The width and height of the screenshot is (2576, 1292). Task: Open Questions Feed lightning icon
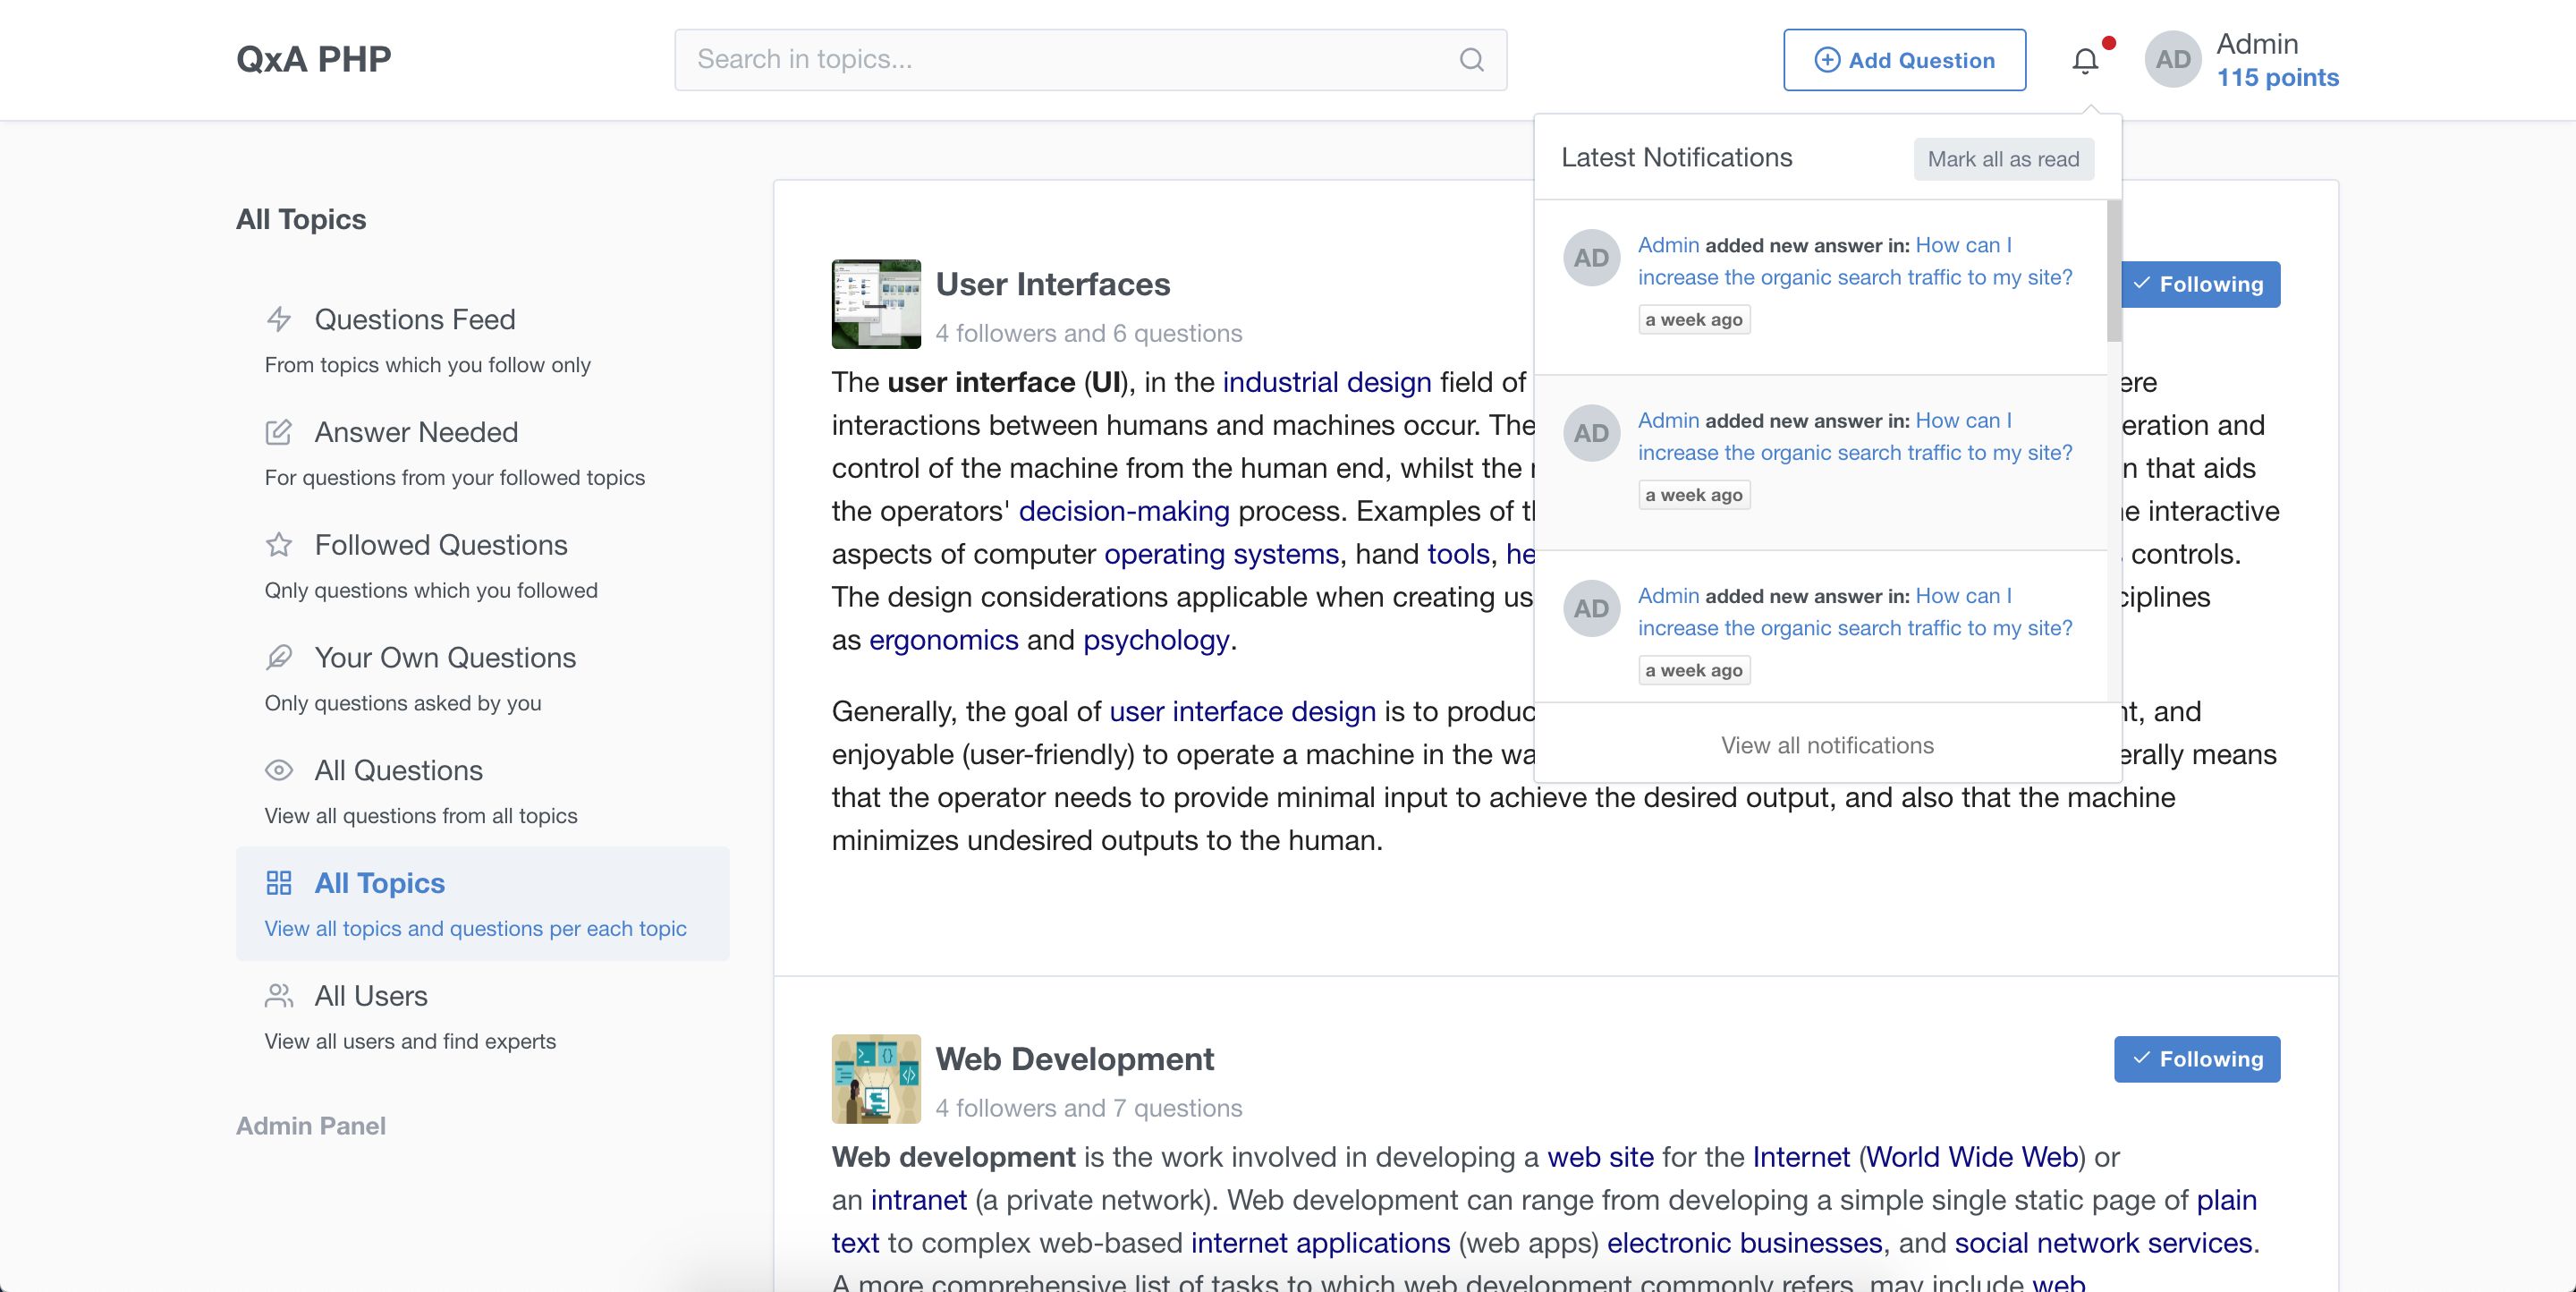(279, 319)
